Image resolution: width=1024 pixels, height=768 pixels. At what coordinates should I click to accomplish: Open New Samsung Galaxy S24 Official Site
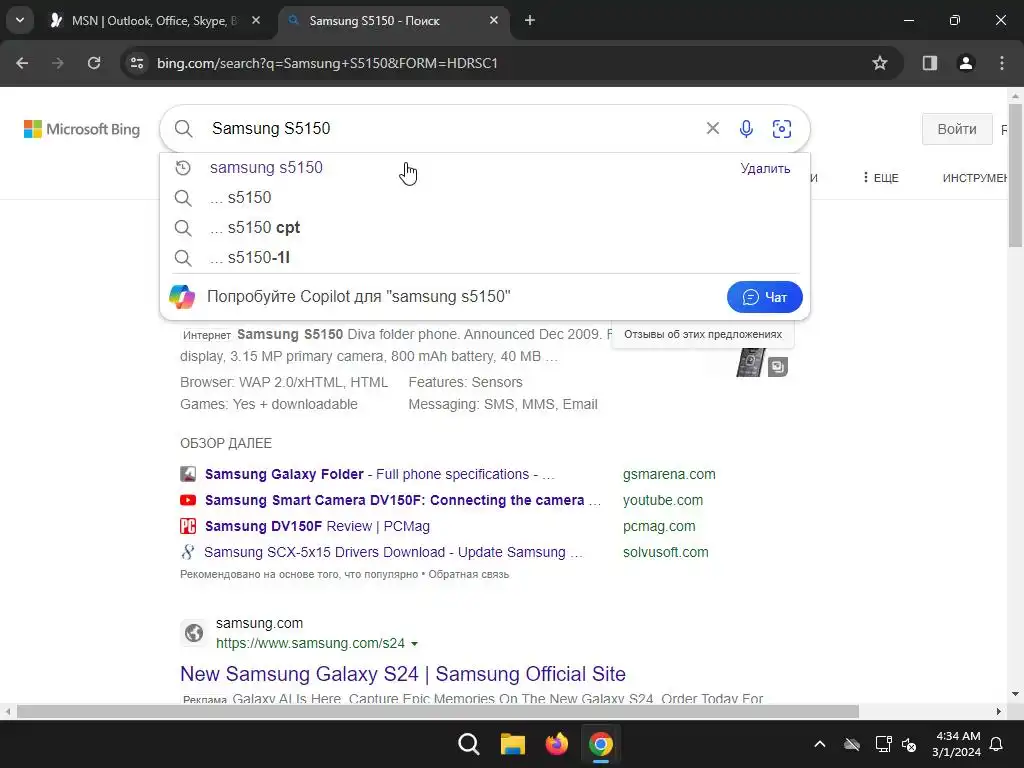click(403, 673)
